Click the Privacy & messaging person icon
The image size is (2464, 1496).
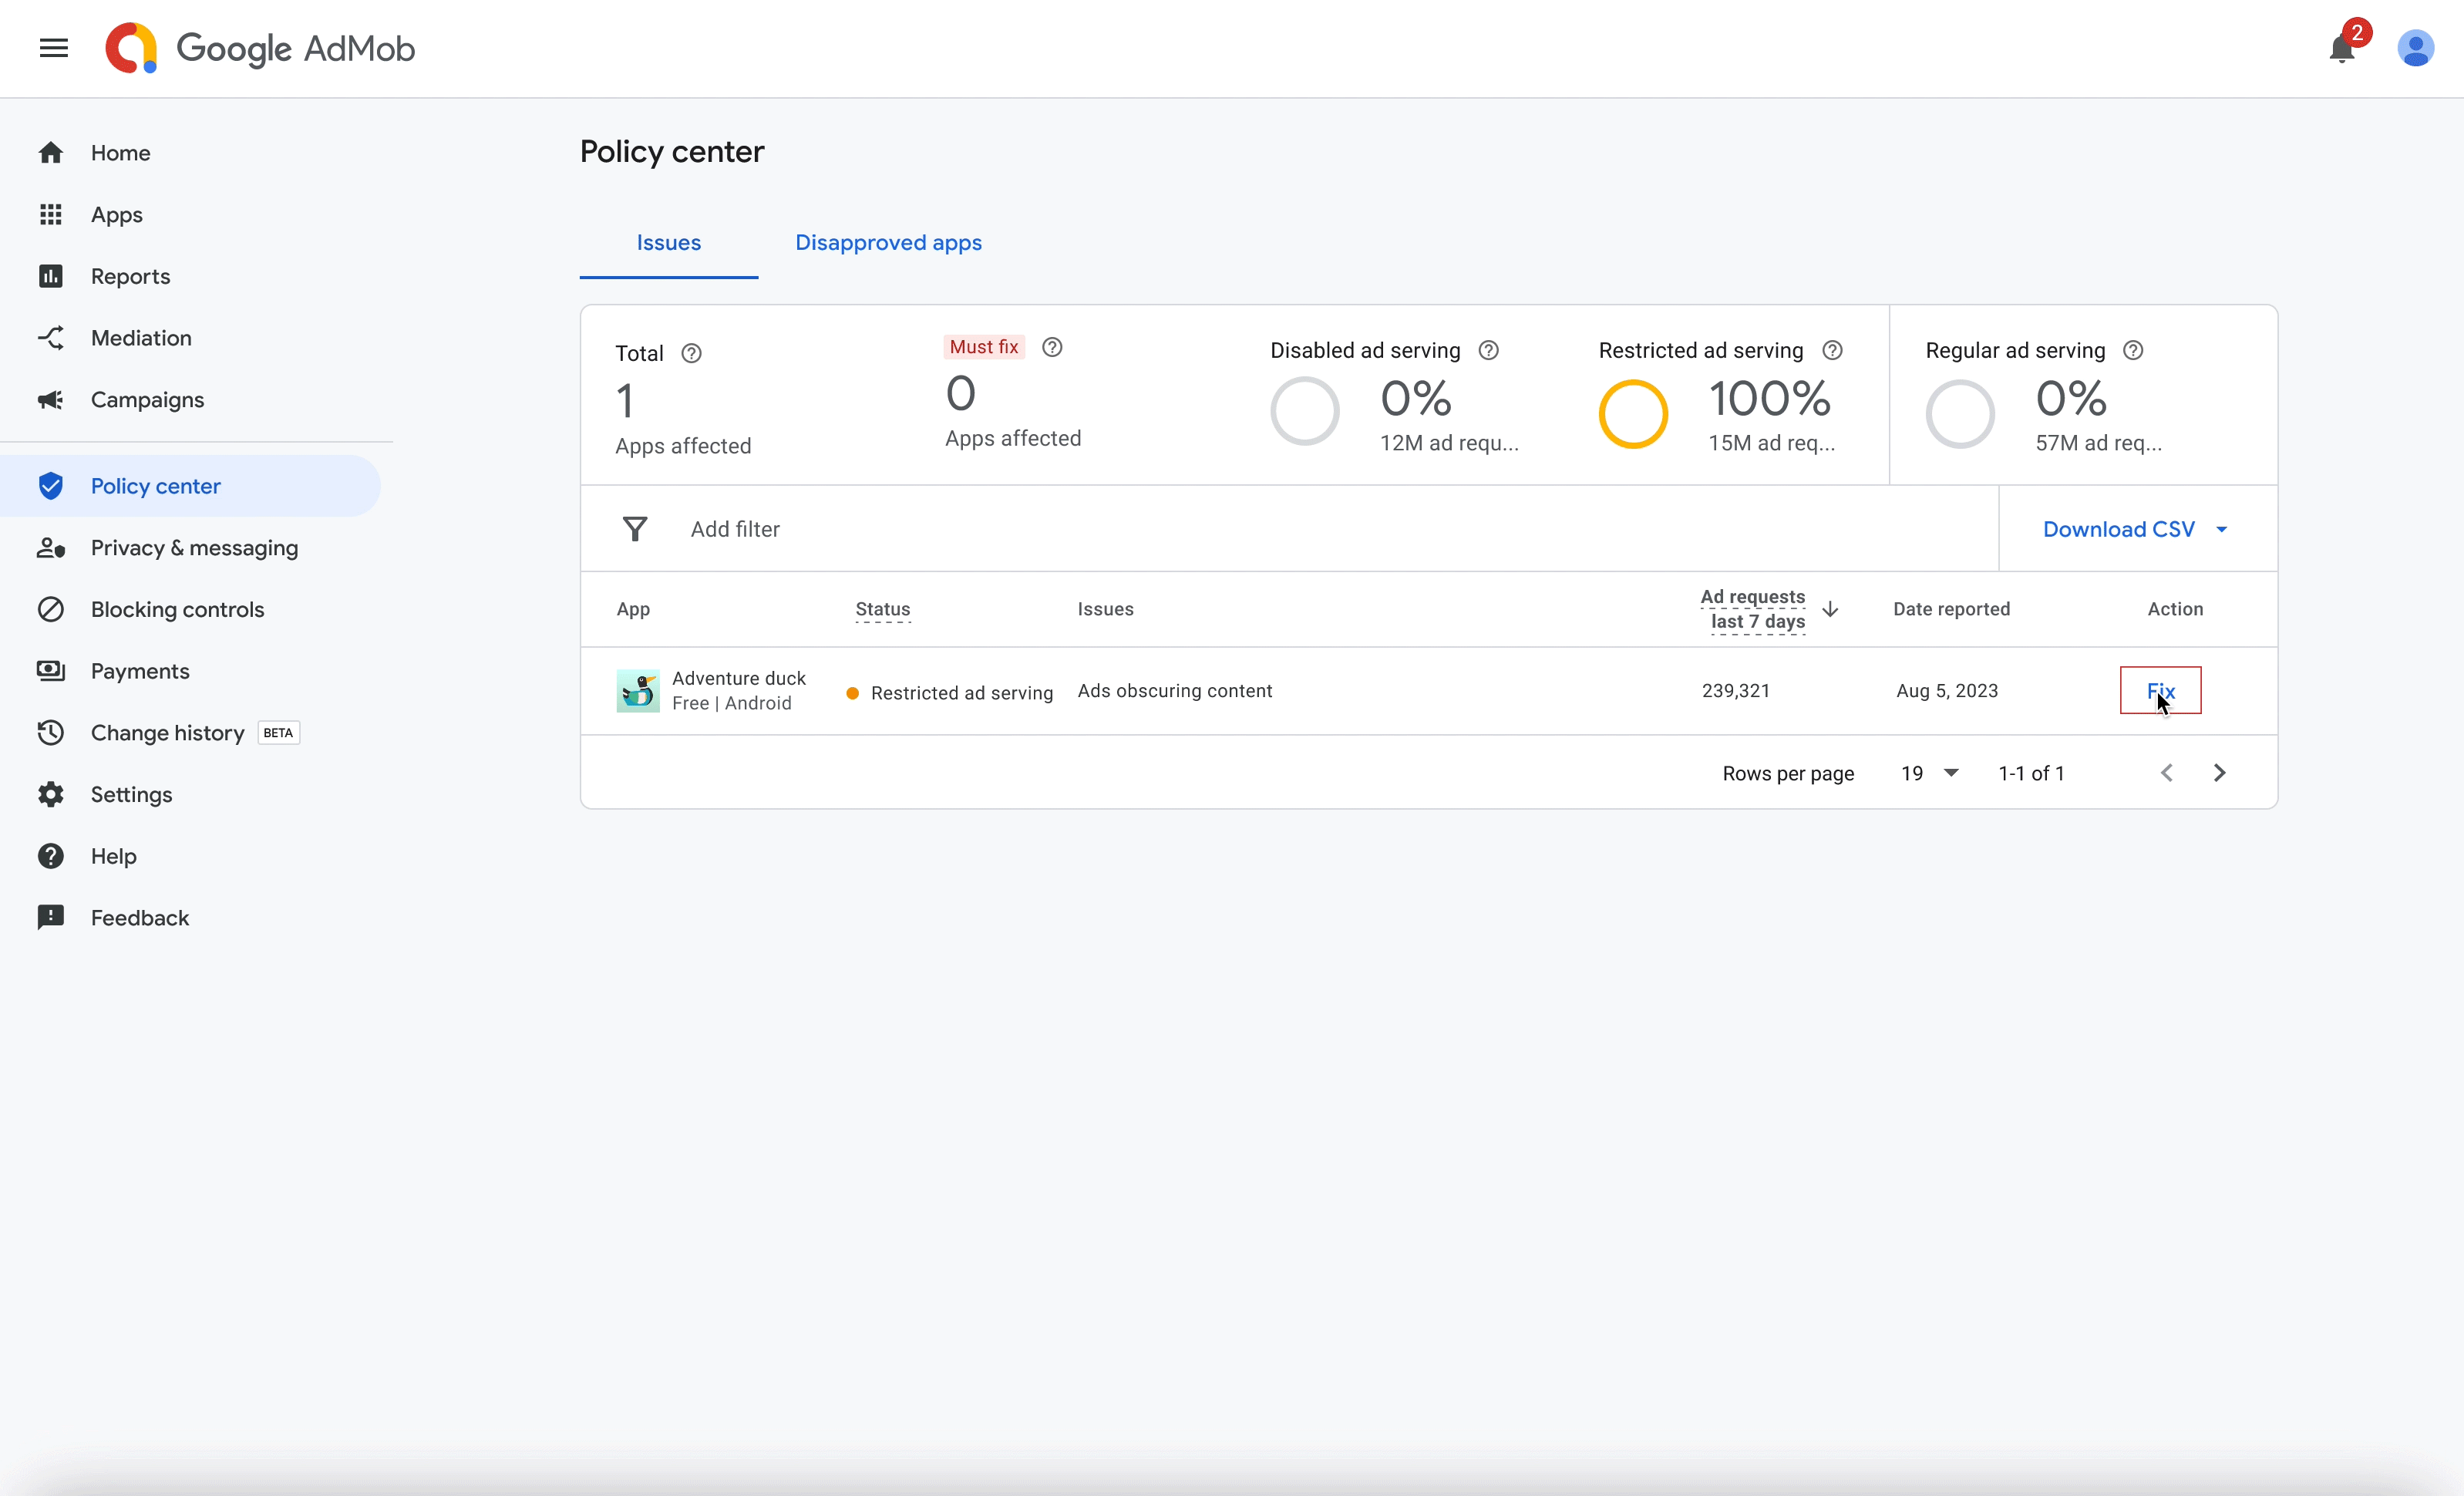pos(51,548)
